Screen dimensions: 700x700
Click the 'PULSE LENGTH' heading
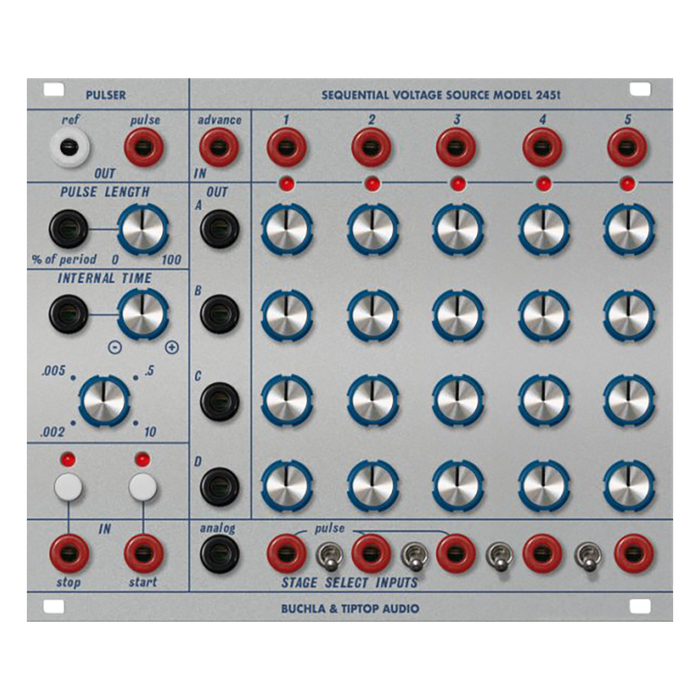(105, 192)
